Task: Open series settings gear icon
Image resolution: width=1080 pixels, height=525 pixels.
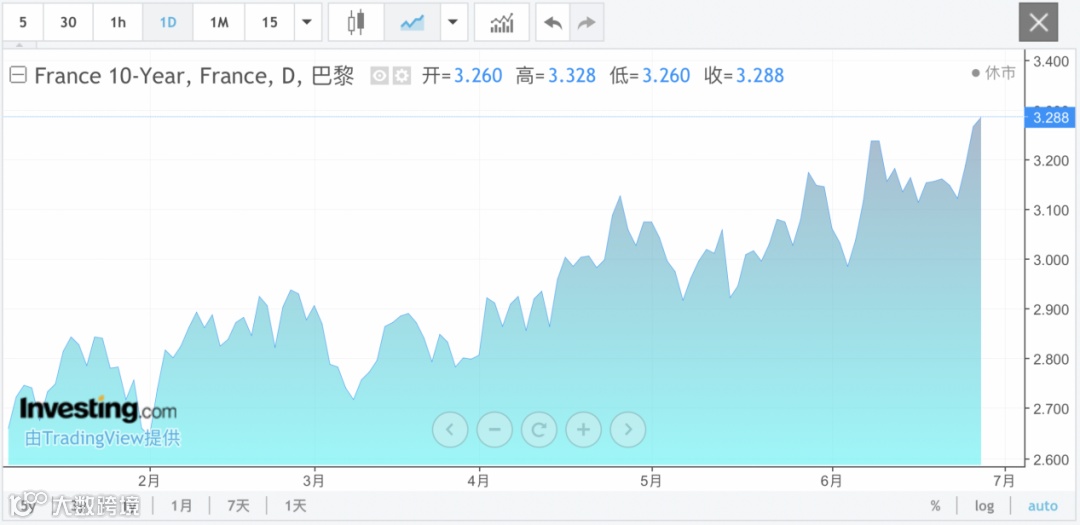Action: coord(402,76)
